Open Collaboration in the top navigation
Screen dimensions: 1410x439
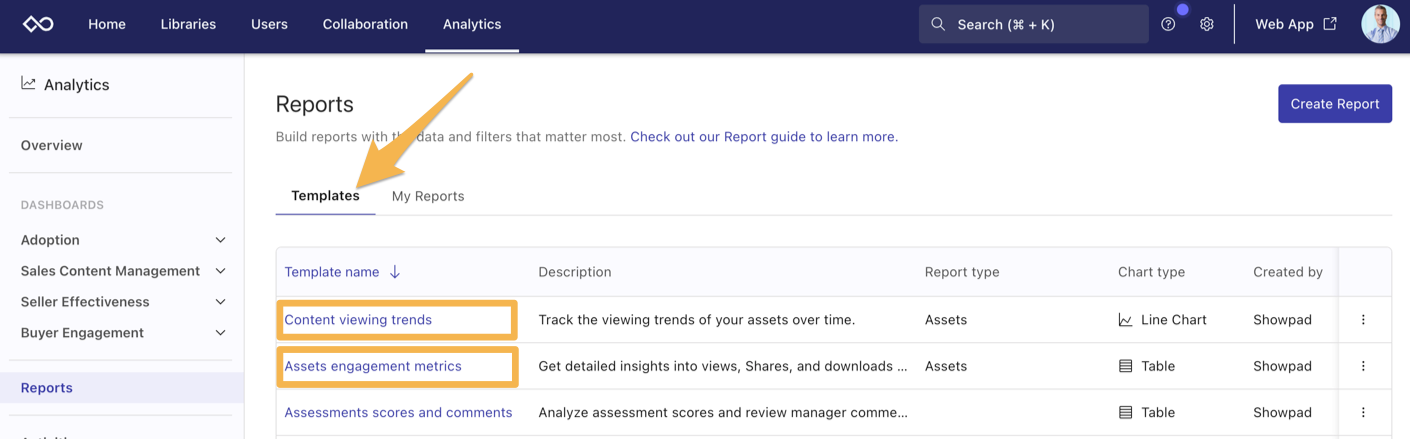tap(365, 24)
